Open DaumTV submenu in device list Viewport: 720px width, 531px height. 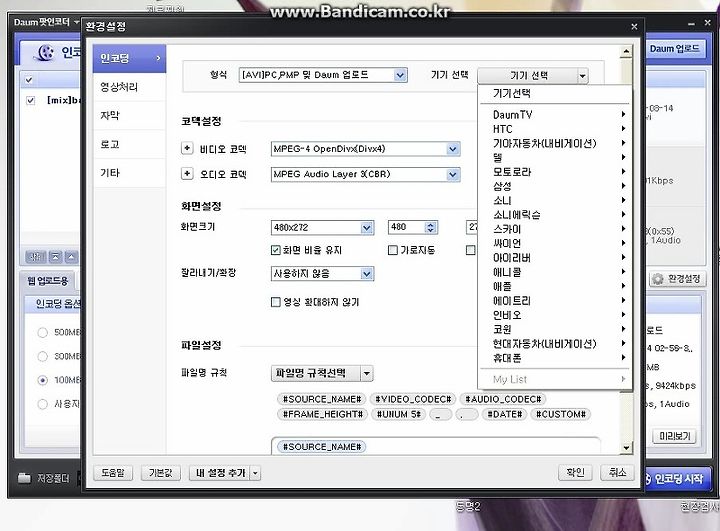(555, 114)
